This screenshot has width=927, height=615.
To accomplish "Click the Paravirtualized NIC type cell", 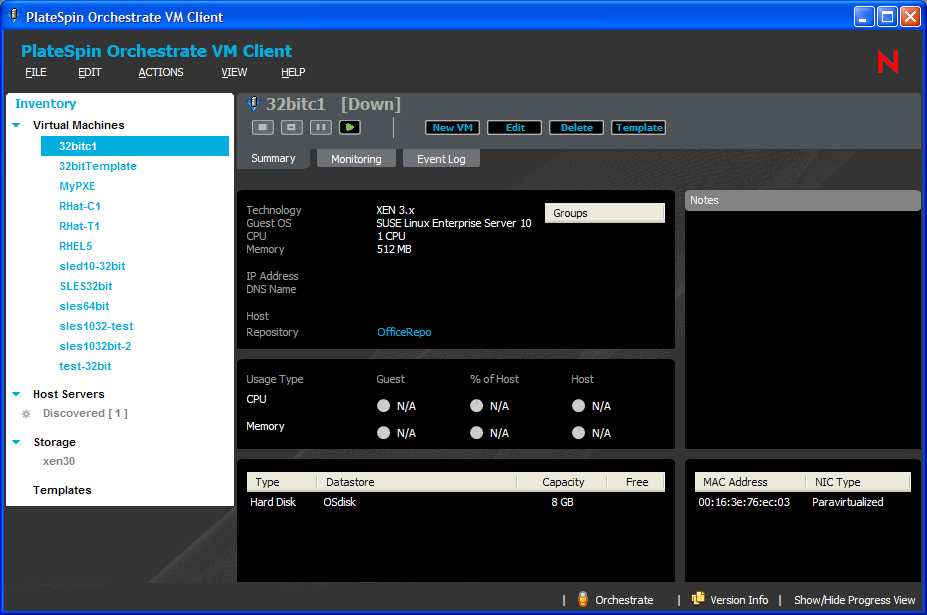I will [x=848, y=502].
